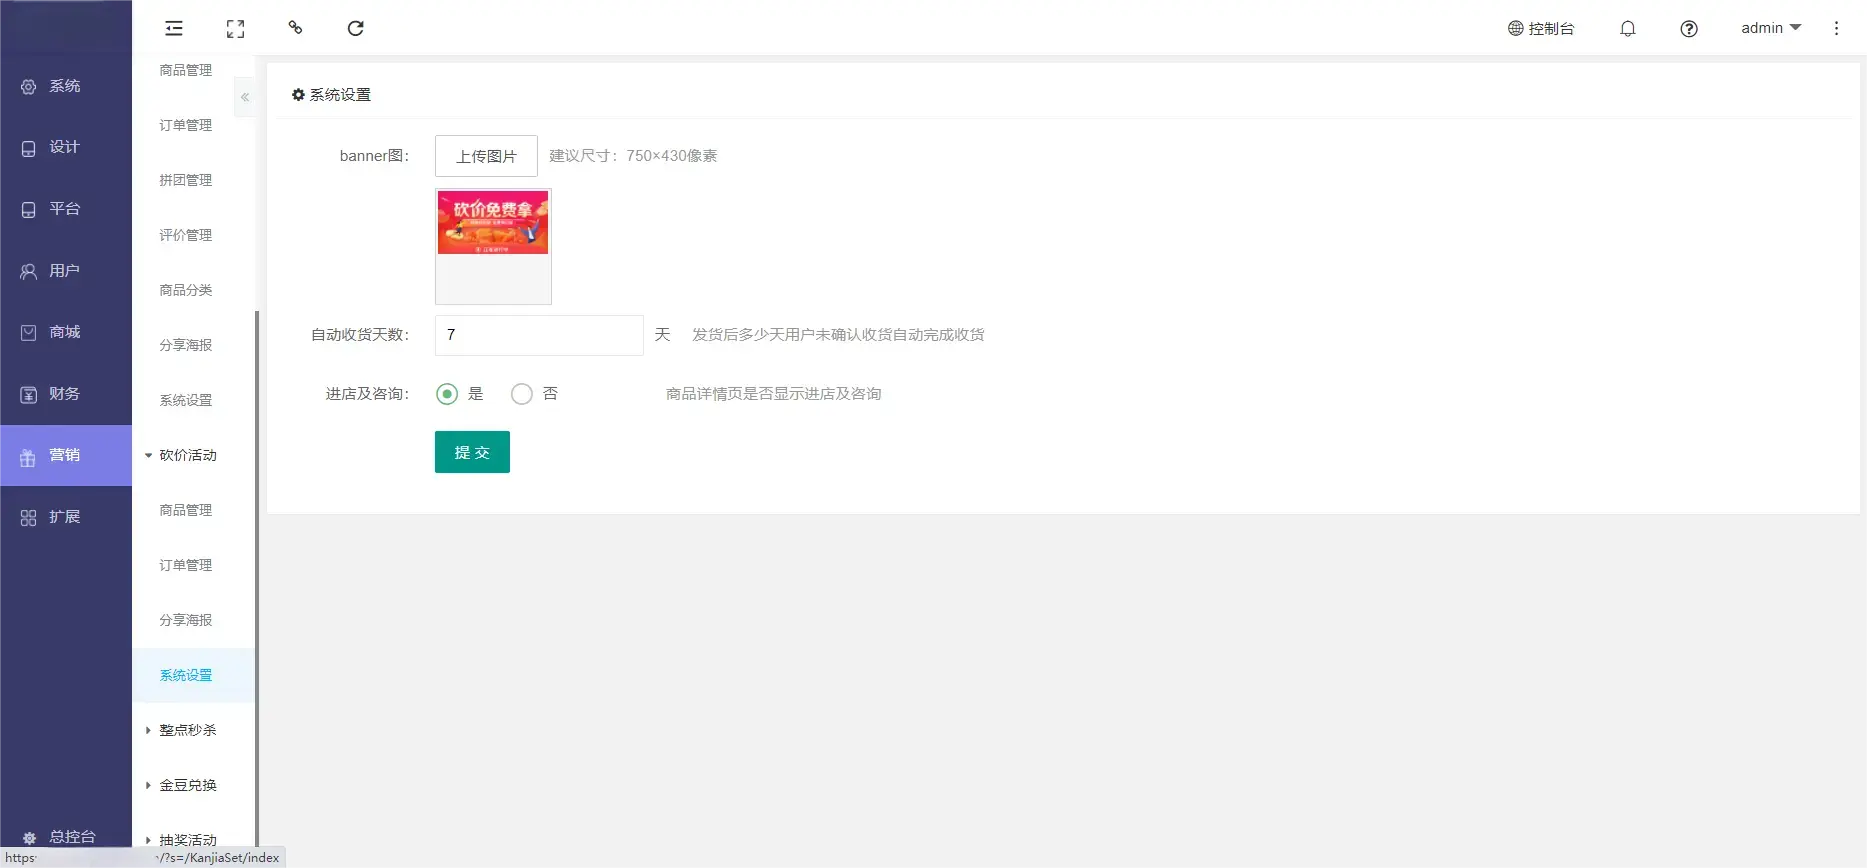Toggle fullscreen mode icon in top bar

[x=235, y=29]
